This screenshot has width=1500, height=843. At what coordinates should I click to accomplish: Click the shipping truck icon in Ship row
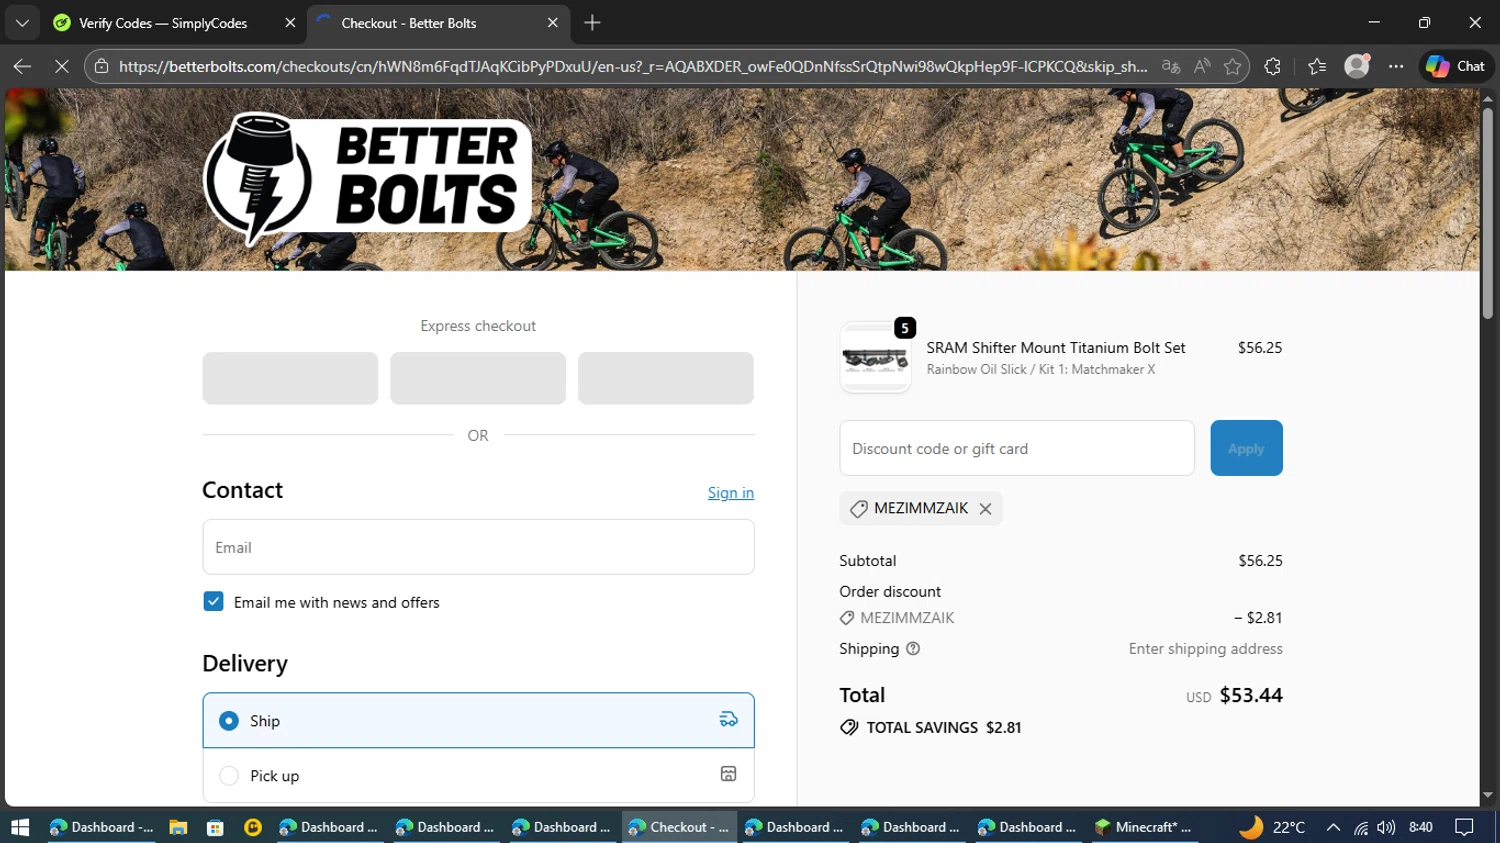[728, 720]
